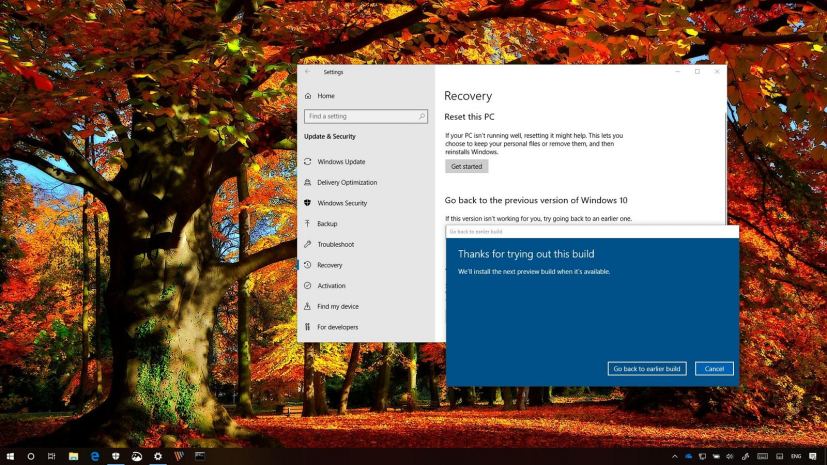Click the Windows Update refresh icon
This screenshot has width=827, height=465.
(x=308, y=162)
